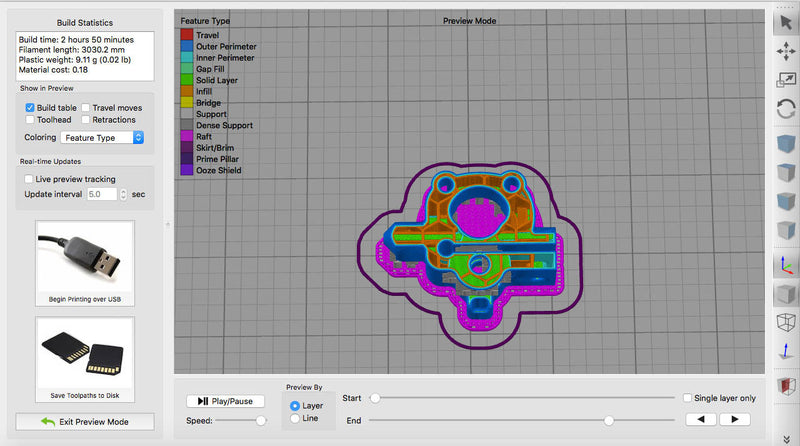This screenshot has height=446, width=800.
Task: Select the Line preview radio button
Action: point(294,418)
